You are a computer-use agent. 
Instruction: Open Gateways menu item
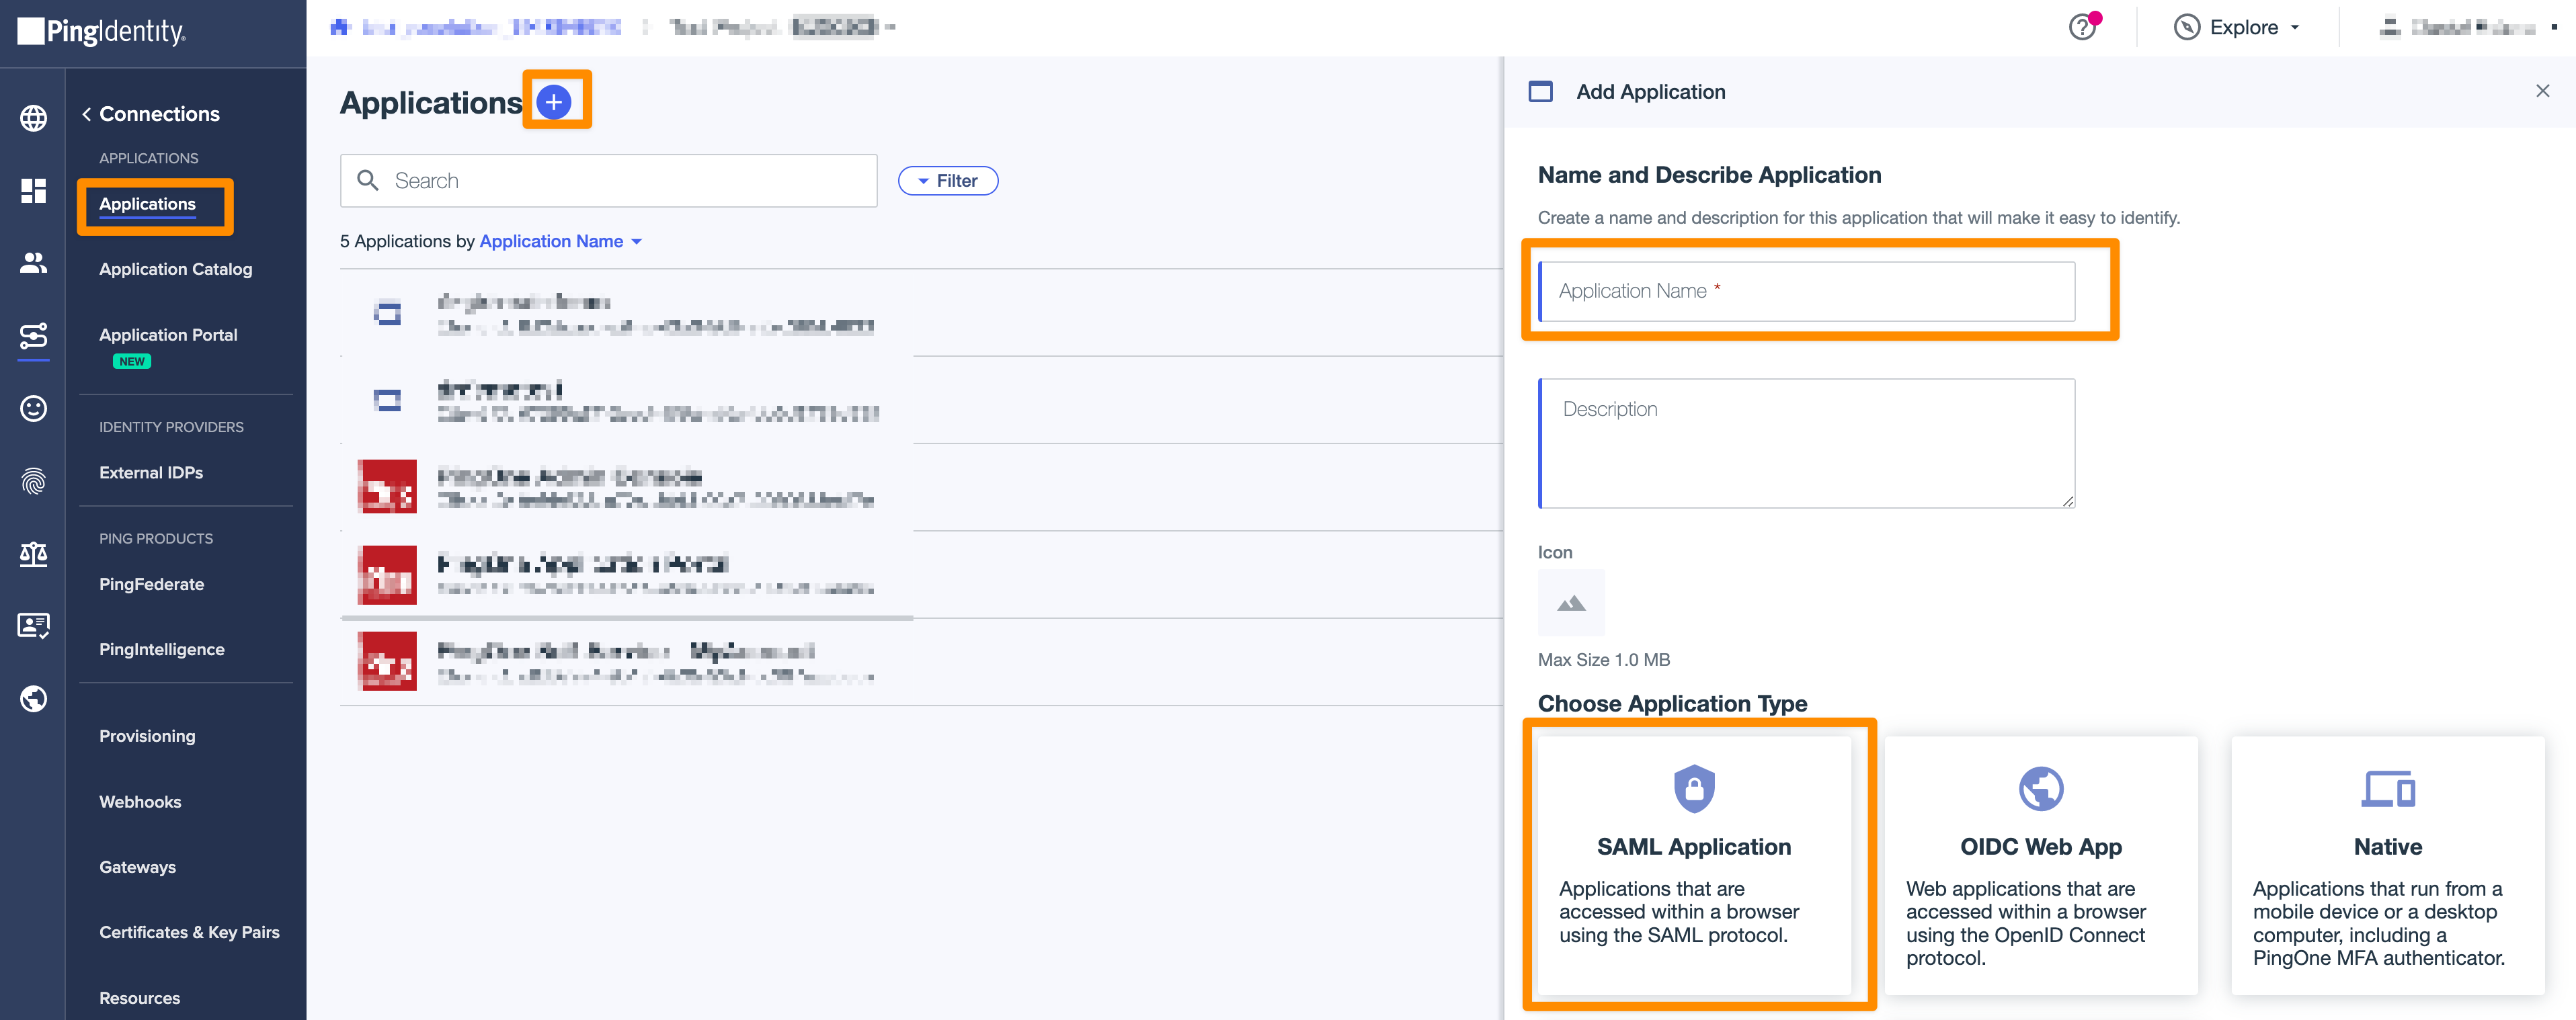[x=137, y=867]
